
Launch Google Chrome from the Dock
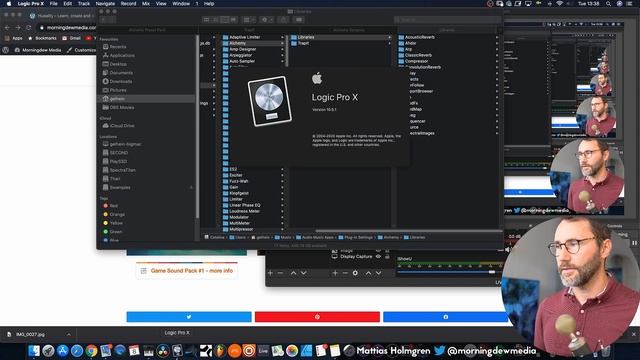tap(91, 351)
